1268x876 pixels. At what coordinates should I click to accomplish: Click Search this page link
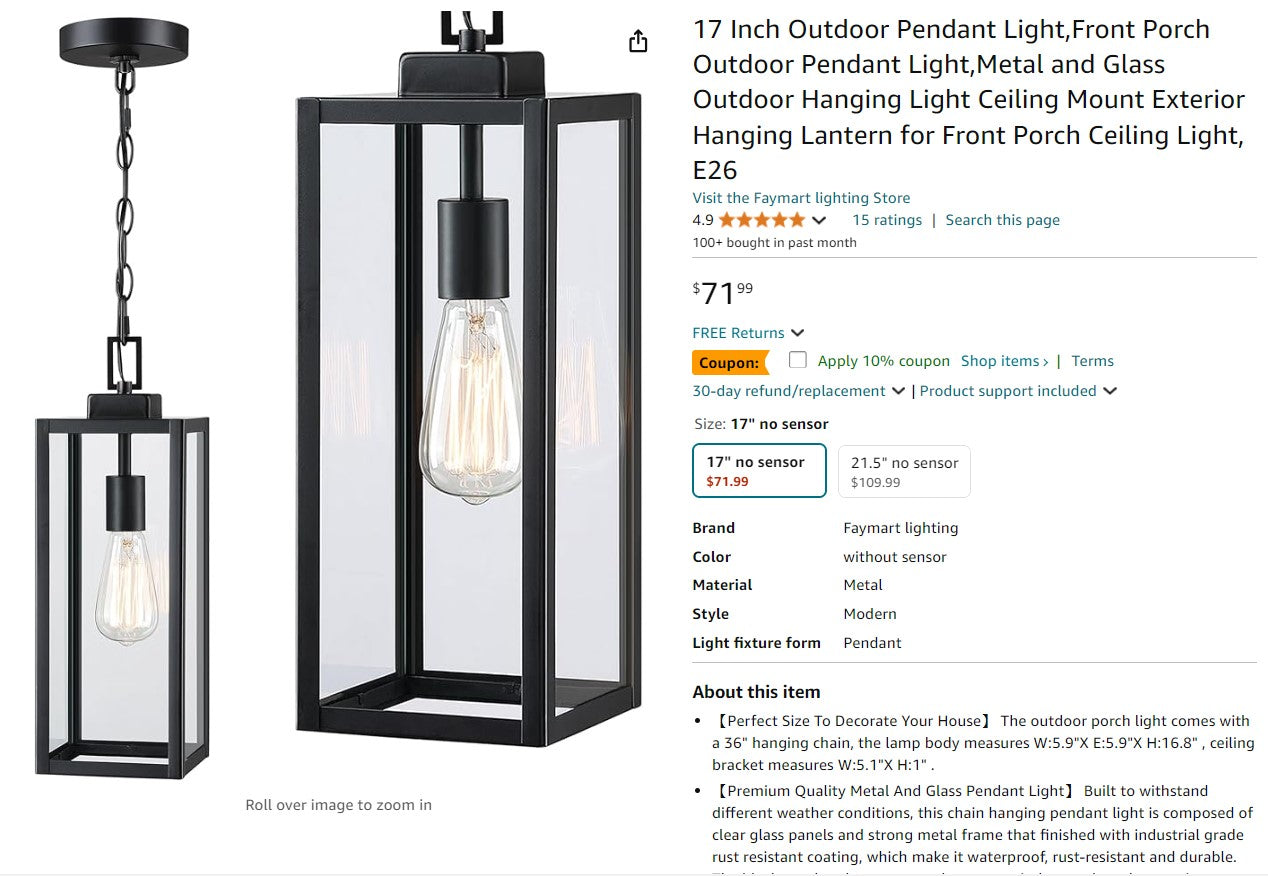point(1002,219)
